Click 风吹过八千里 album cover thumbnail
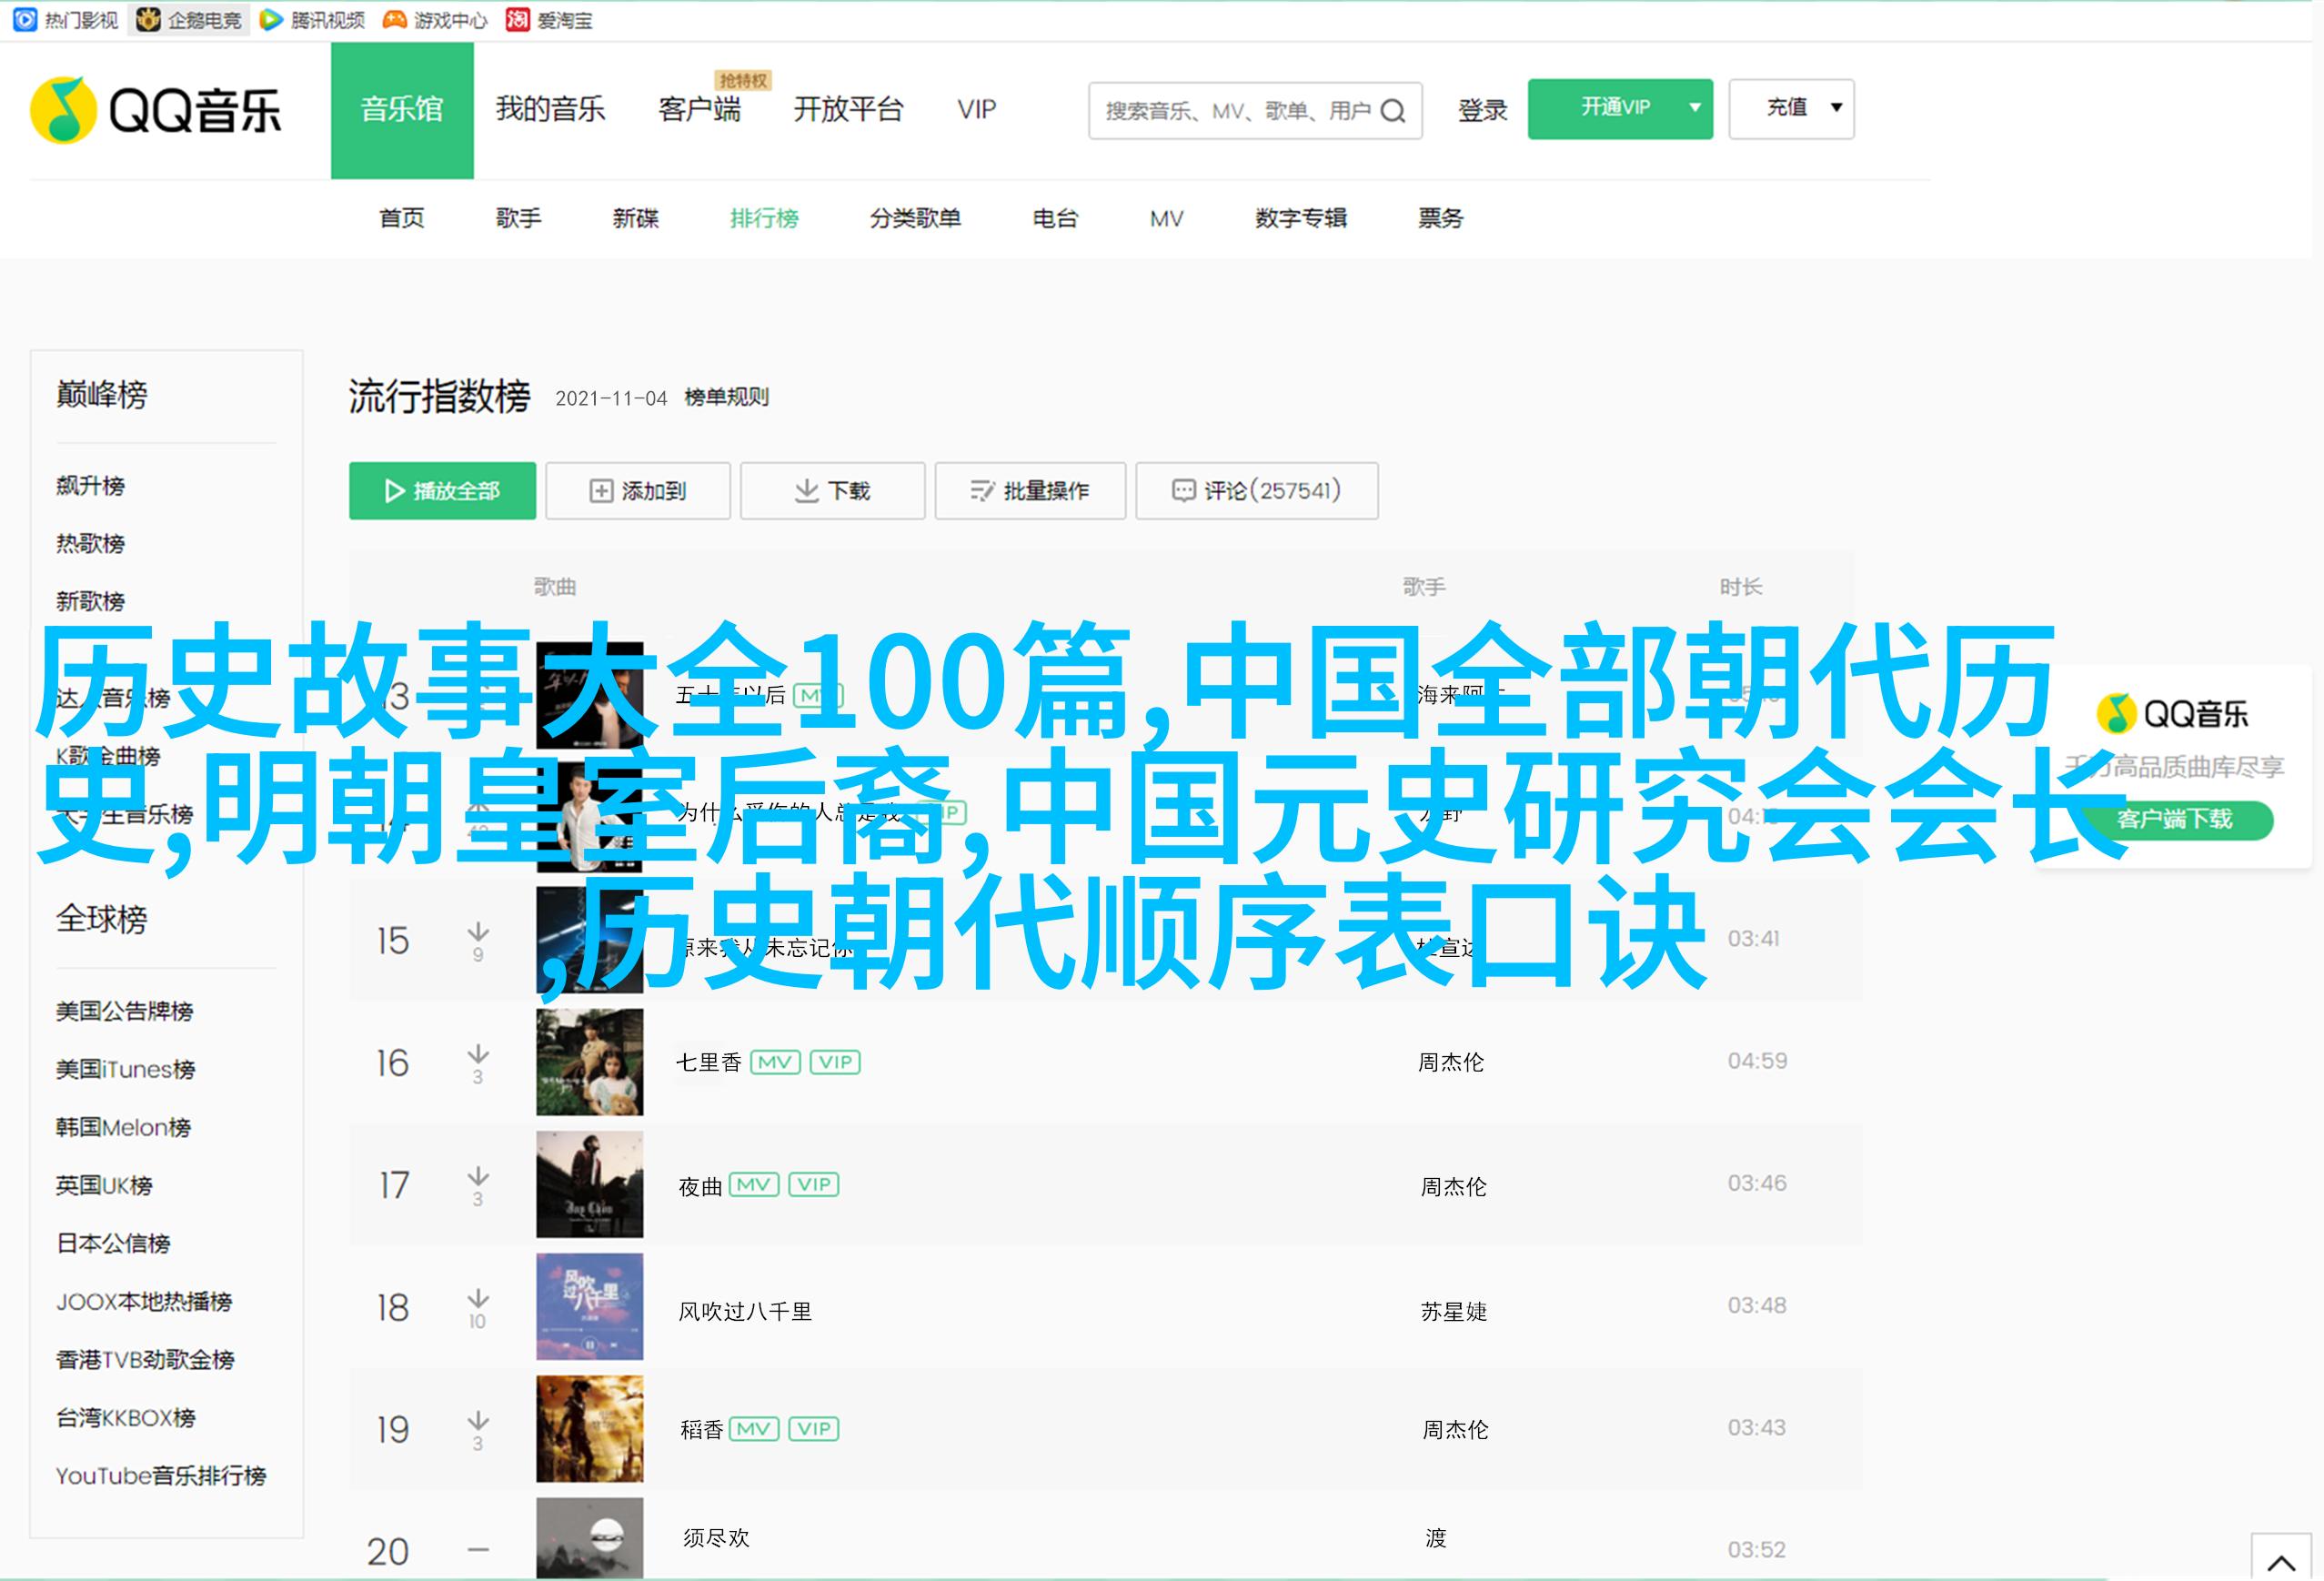This screenshot has height=1581, width=2324. tap(590, 1307)
